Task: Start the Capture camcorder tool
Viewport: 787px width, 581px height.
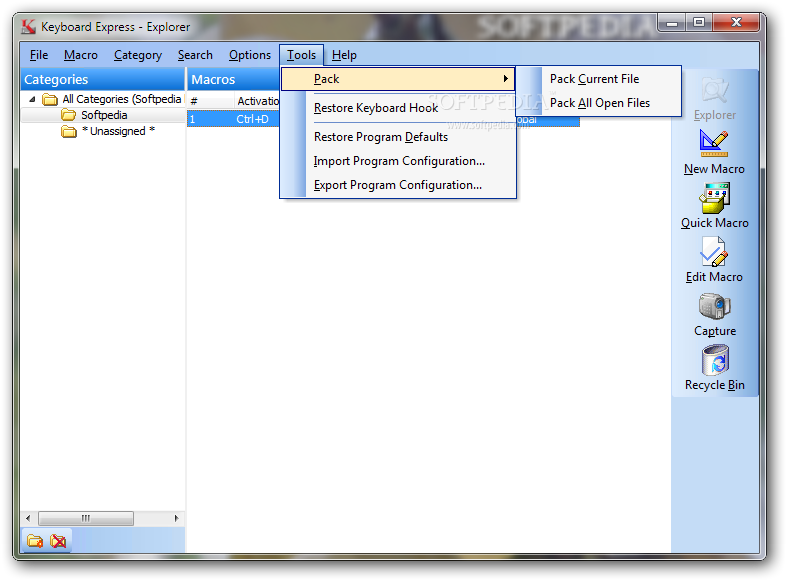Action: [714, 307]
